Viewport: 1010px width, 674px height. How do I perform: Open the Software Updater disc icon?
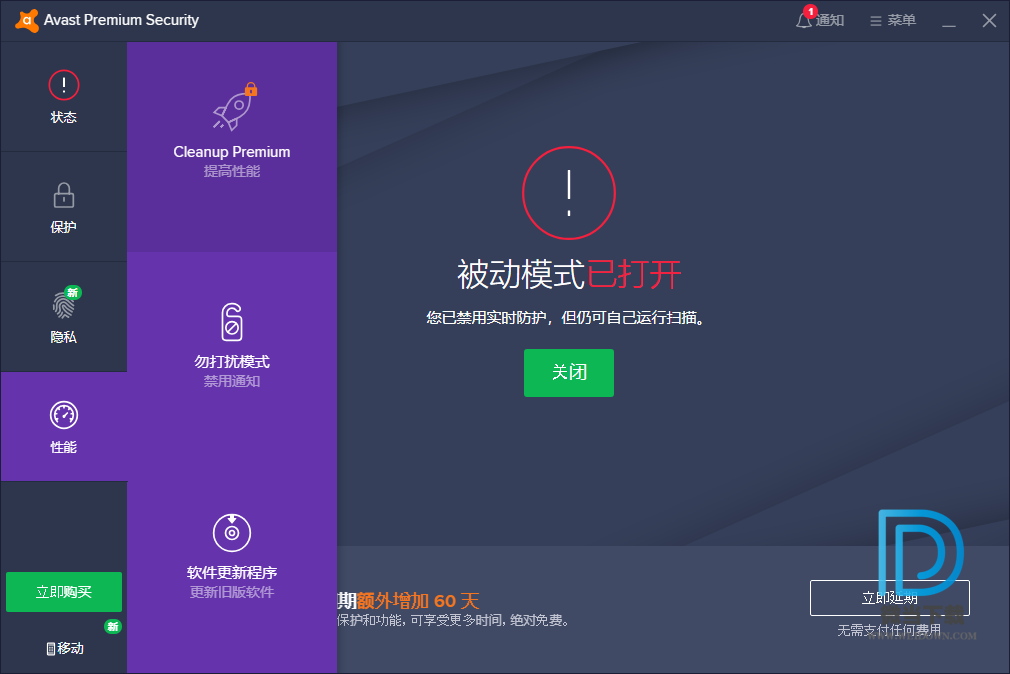pyautogui.click(x=232, y=533)
